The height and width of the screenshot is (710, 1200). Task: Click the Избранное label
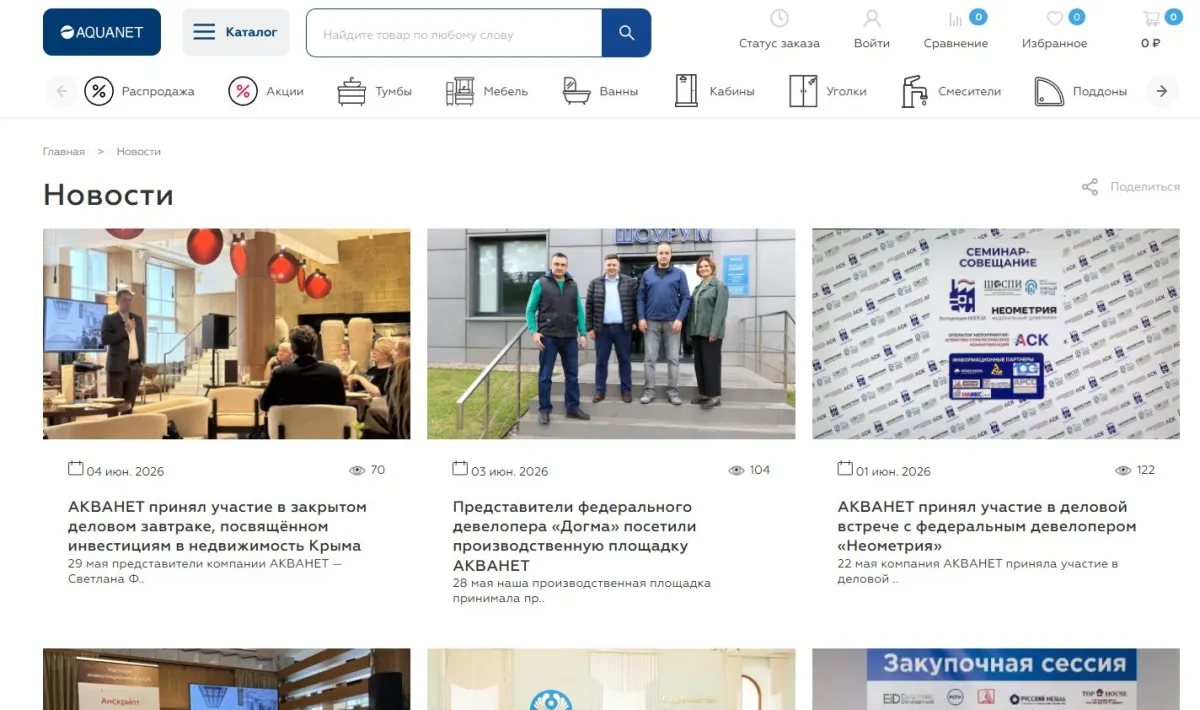coord(1054,43)
